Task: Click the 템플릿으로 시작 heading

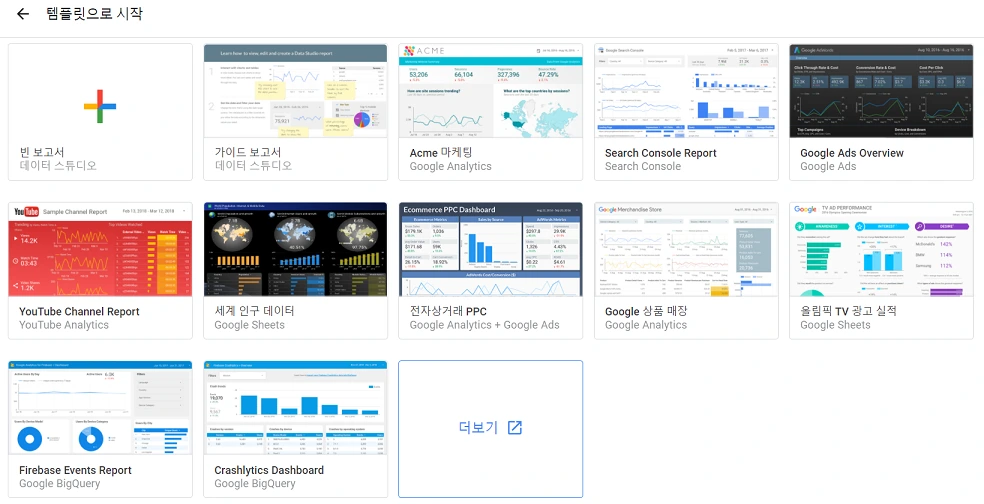Action: tap(94, 13)
